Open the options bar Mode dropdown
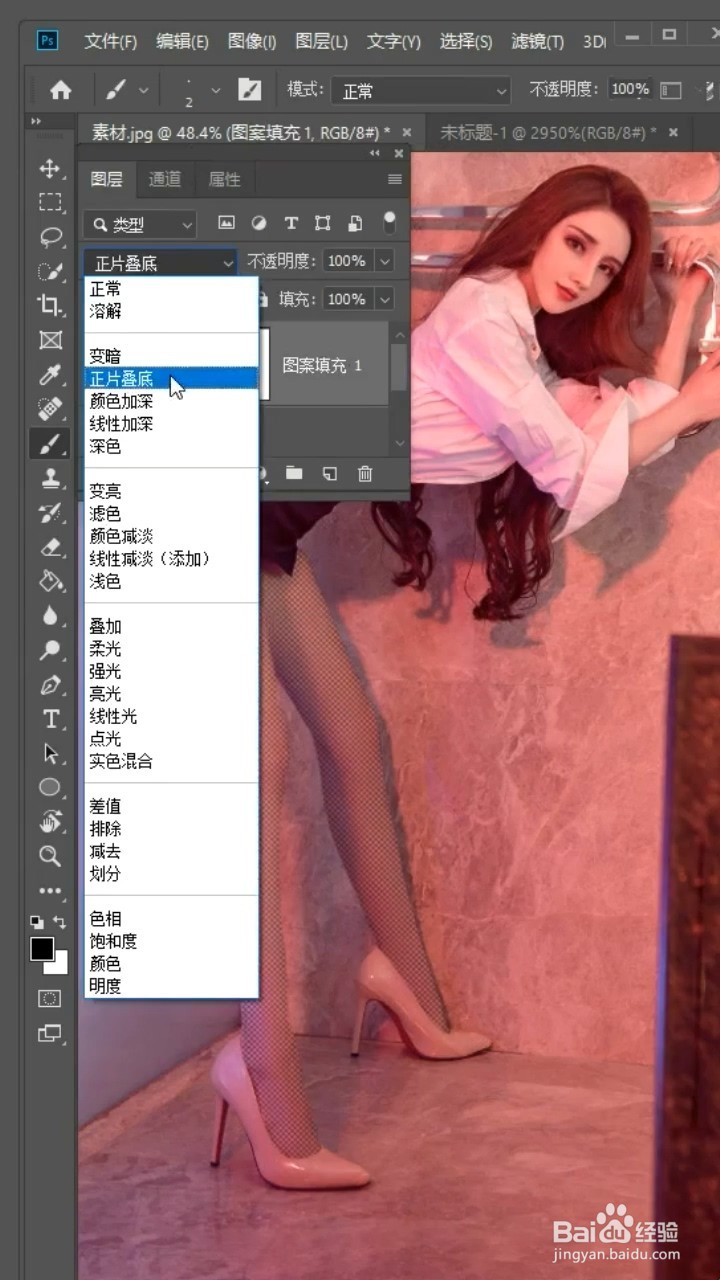This screenshot has width=720, height=1280. tap(421, 91)
